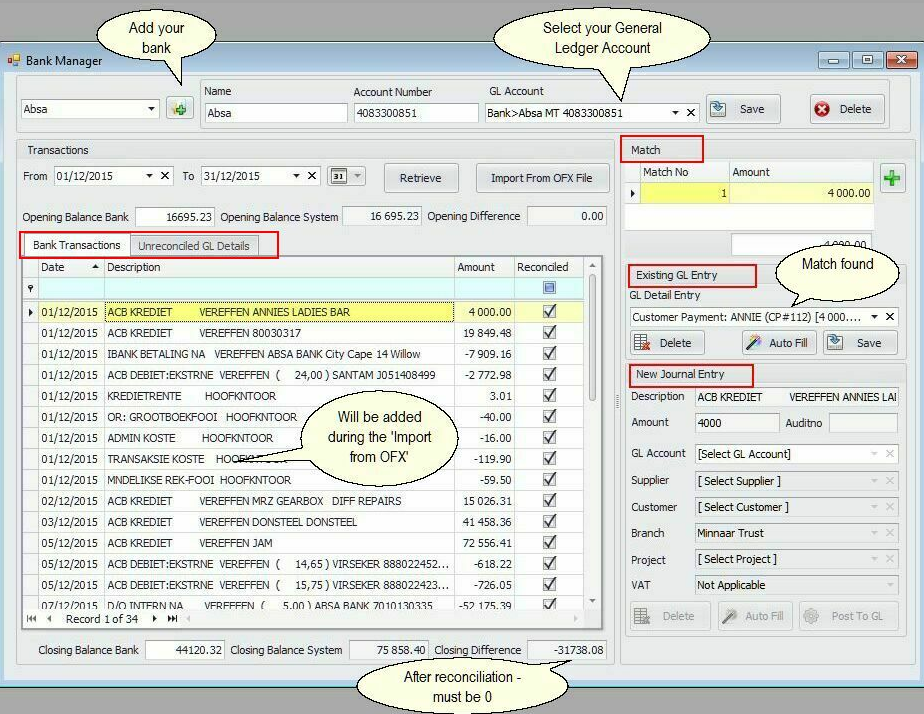924x714 pixels.
Task: Toggle Reconciled for SANTAM J051408499 row
Action: pos(549,374)
